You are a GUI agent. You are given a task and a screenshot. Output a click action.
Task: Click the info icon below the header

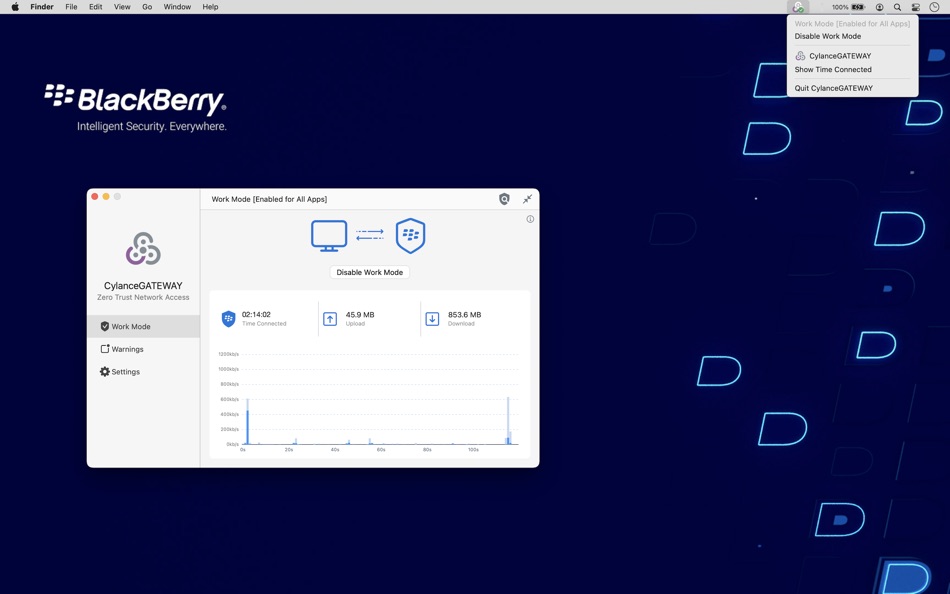(x=530, y=219)
